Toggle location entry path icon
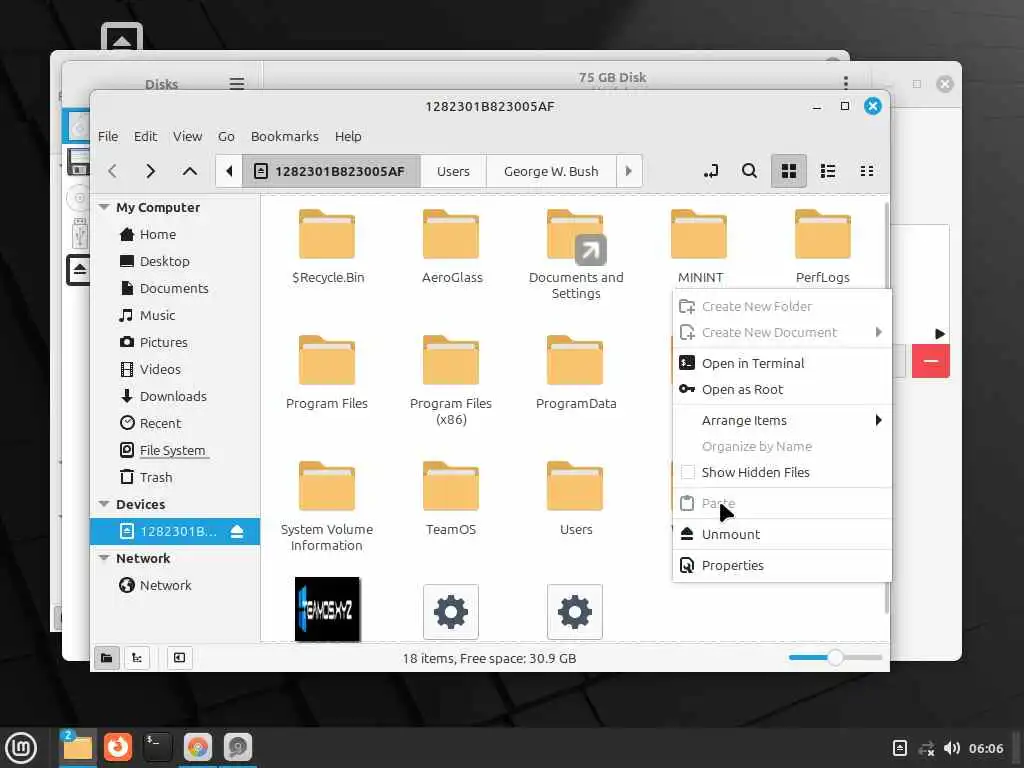 coord(711,171)
